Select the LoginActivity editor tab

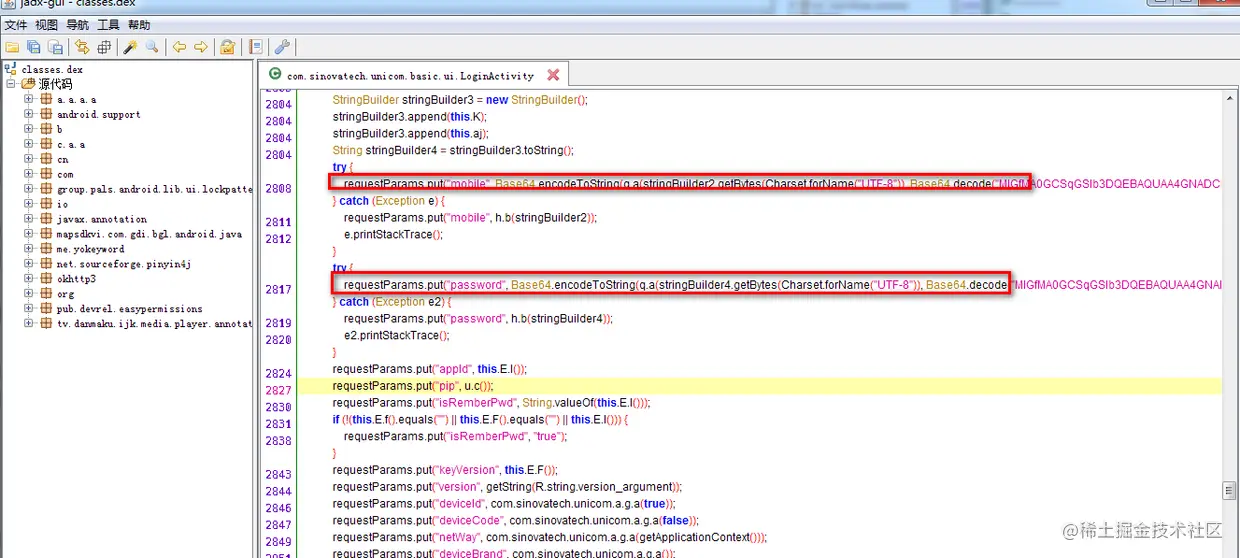pyautogui.click(x=413, y=75)
